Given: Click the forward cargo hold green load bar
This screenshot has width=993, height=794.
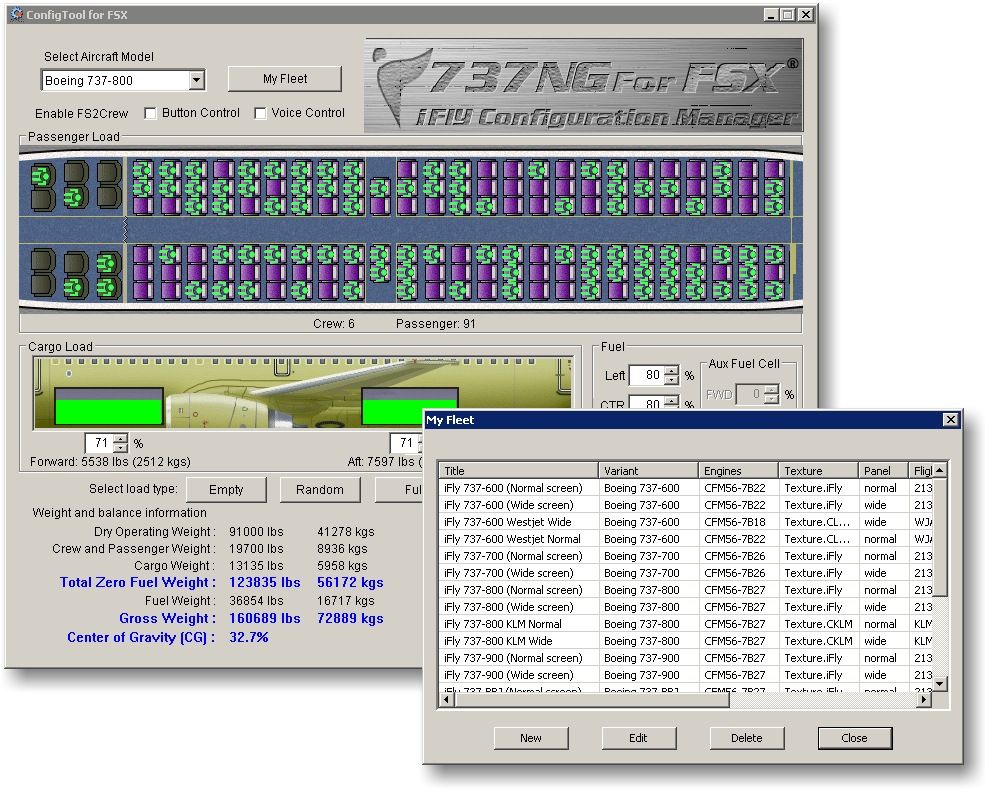Looking at the screenshot, I should tap(108, 411).
